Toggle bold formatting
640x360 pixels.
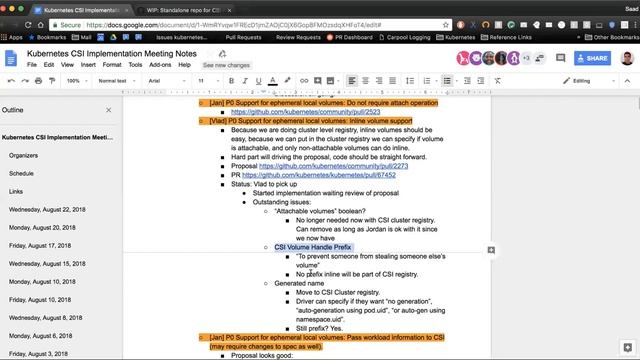(231, 81)
